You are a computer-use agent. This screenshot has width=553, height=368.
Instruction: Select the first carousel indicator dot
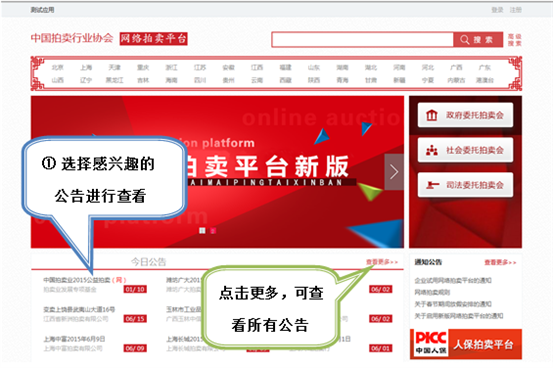(202, 230)
